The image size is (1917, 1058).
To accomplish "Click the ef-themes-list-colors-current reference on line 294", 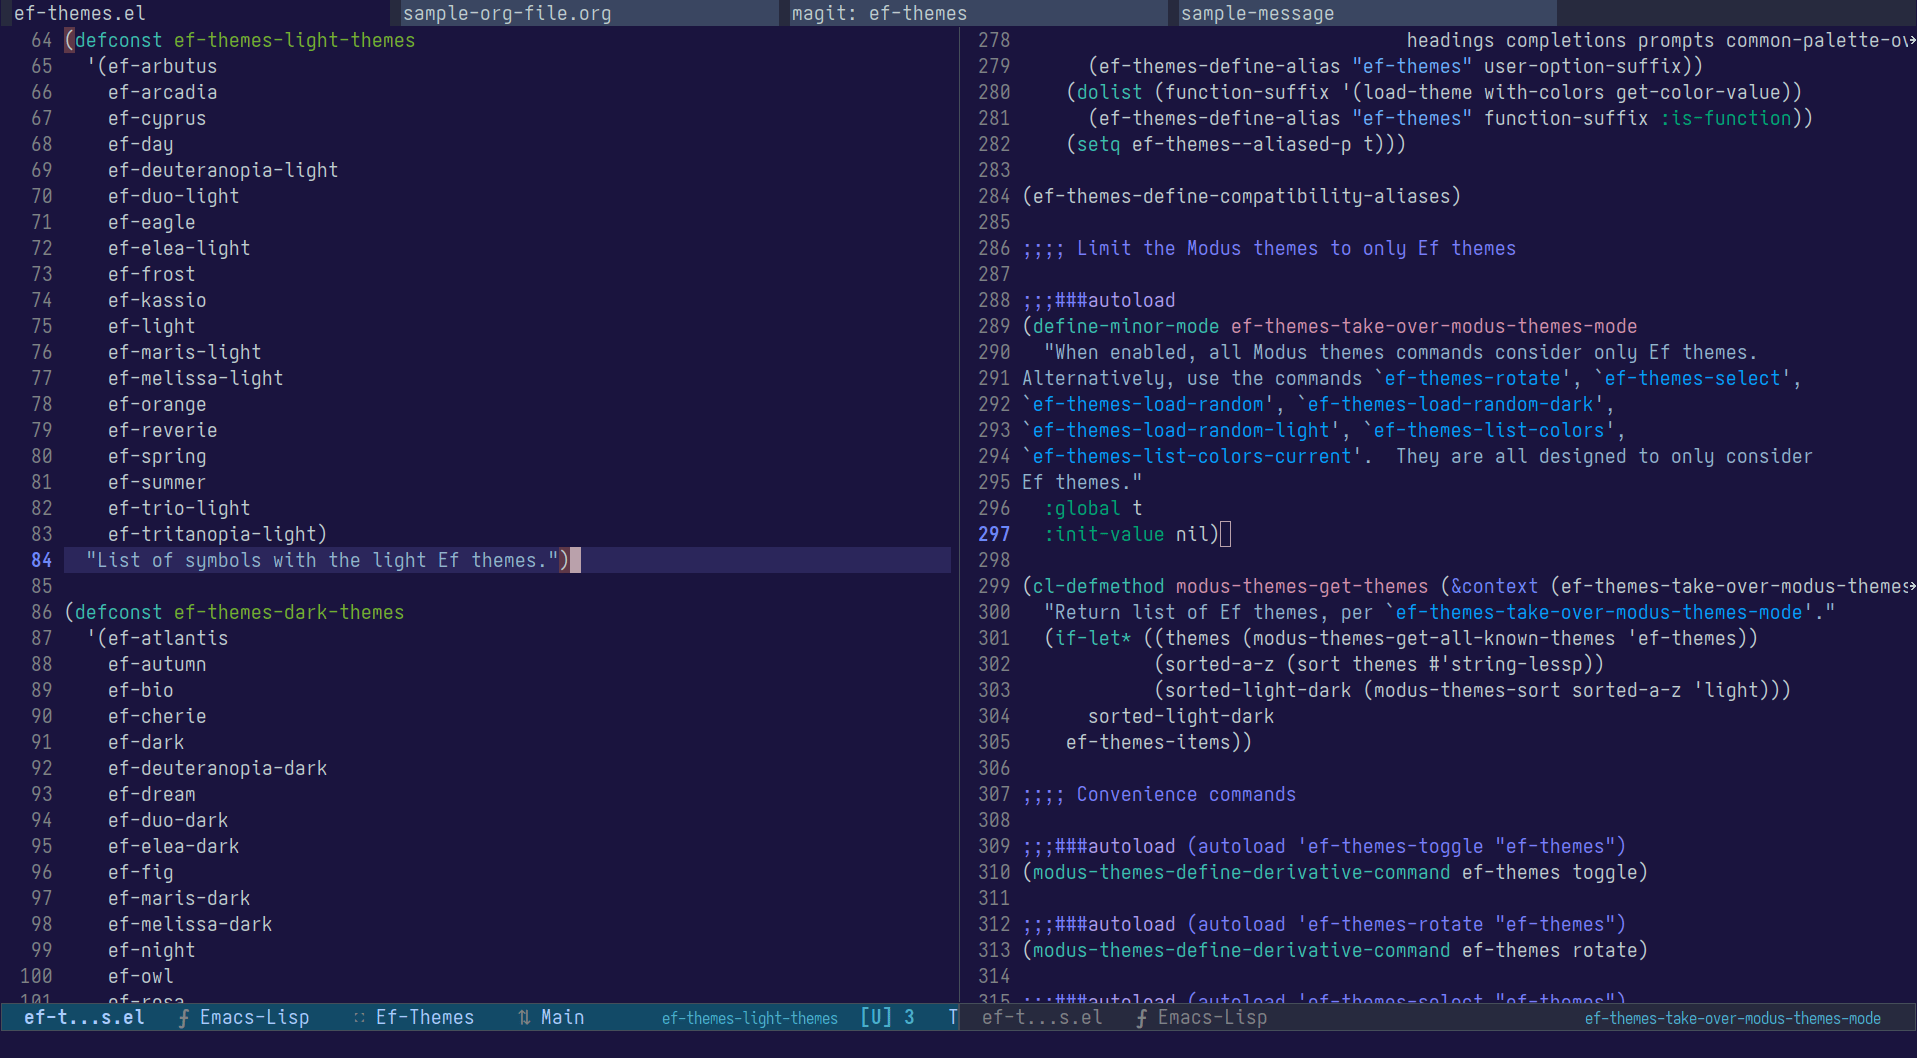I will 1192,456.
